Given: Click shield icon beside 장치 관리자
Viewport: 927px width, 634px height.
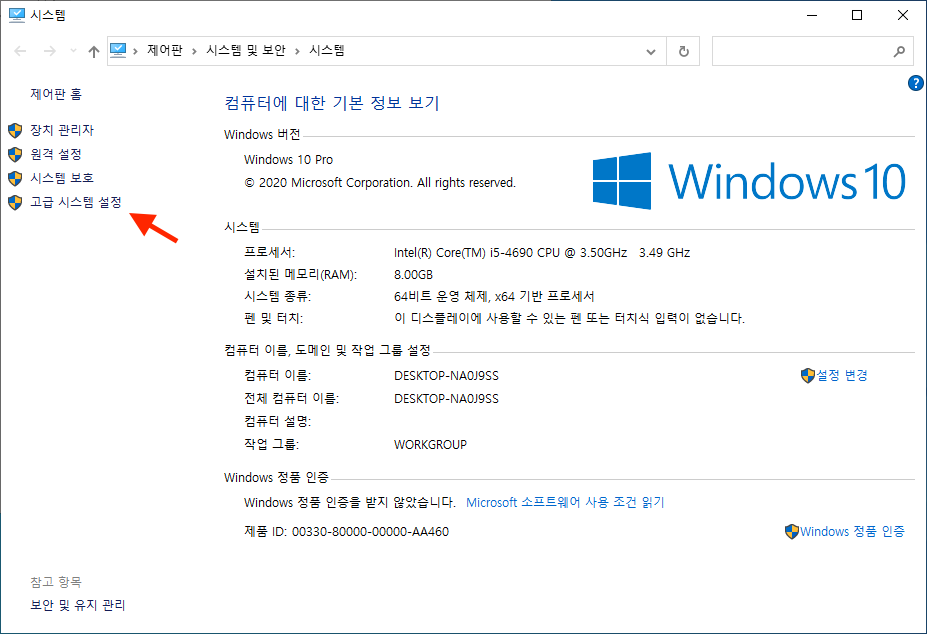Looking at the screenshot, I should pyautogui.click(x=15, y=131).
